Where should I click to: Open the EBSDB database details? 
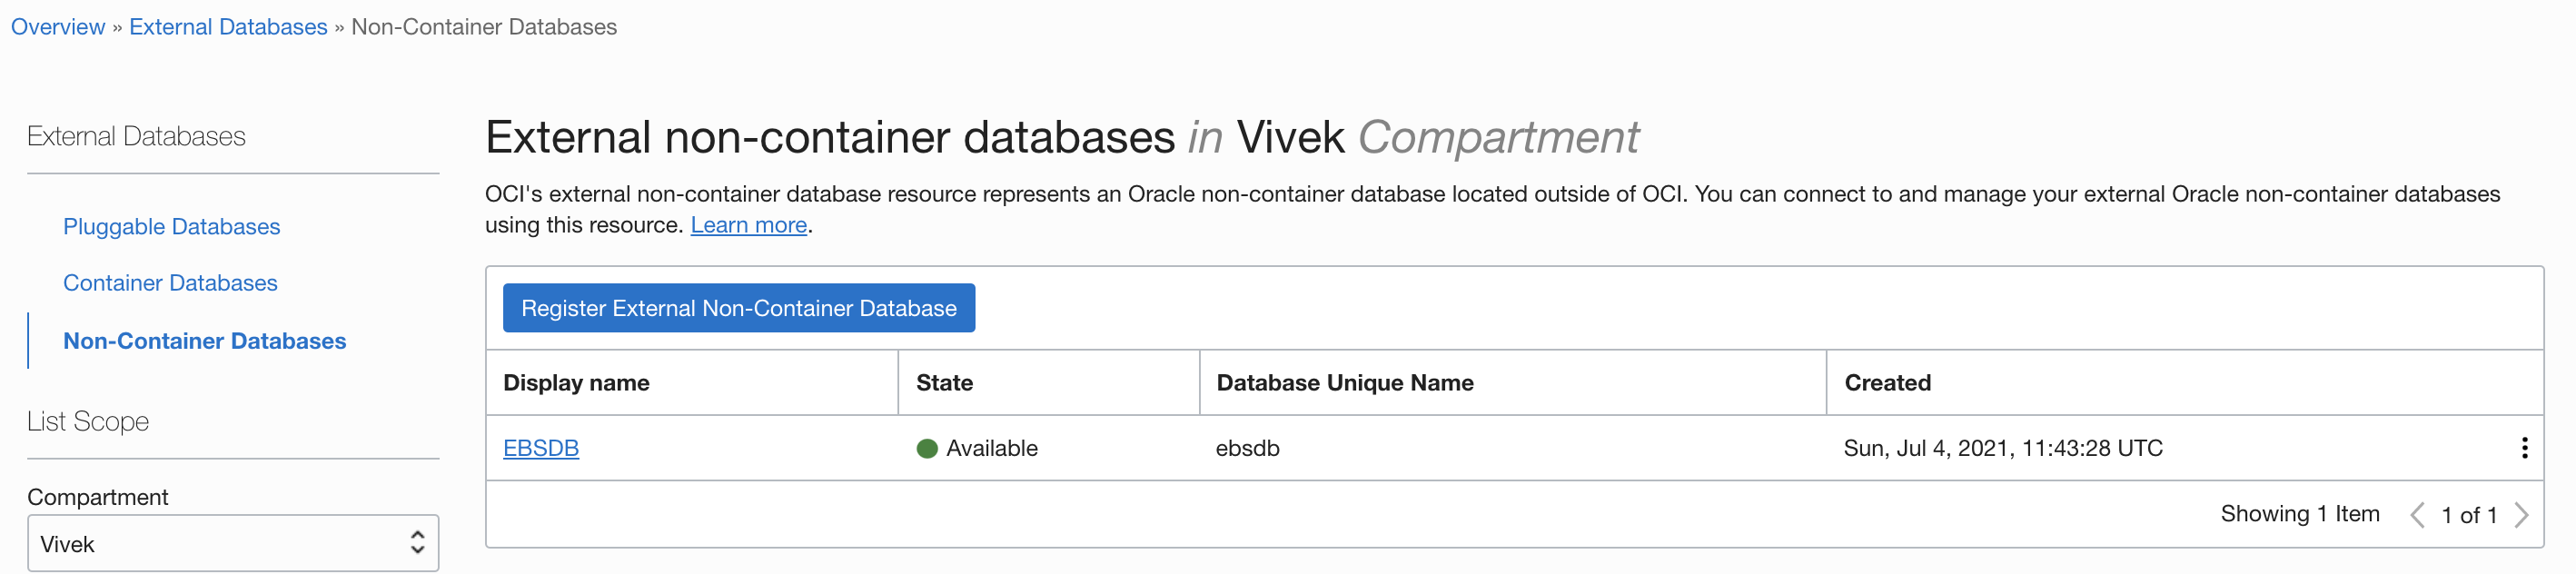pos(541,448)
